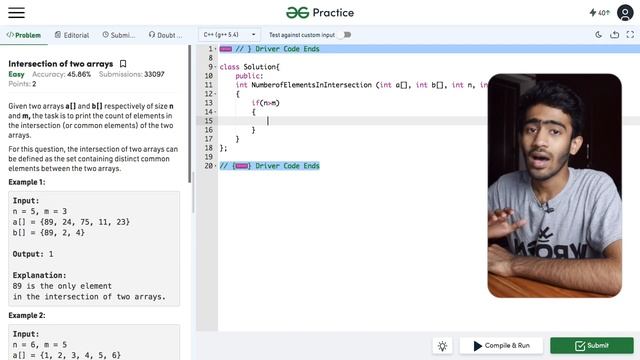
Task: Click line number 18 in gutter
Action: coord(209,148)
